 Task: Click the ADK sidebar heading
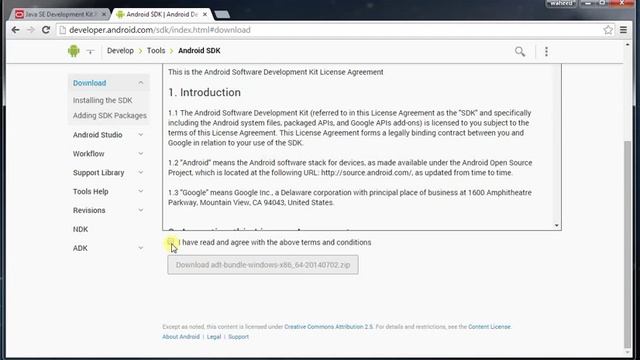(80, 248)
